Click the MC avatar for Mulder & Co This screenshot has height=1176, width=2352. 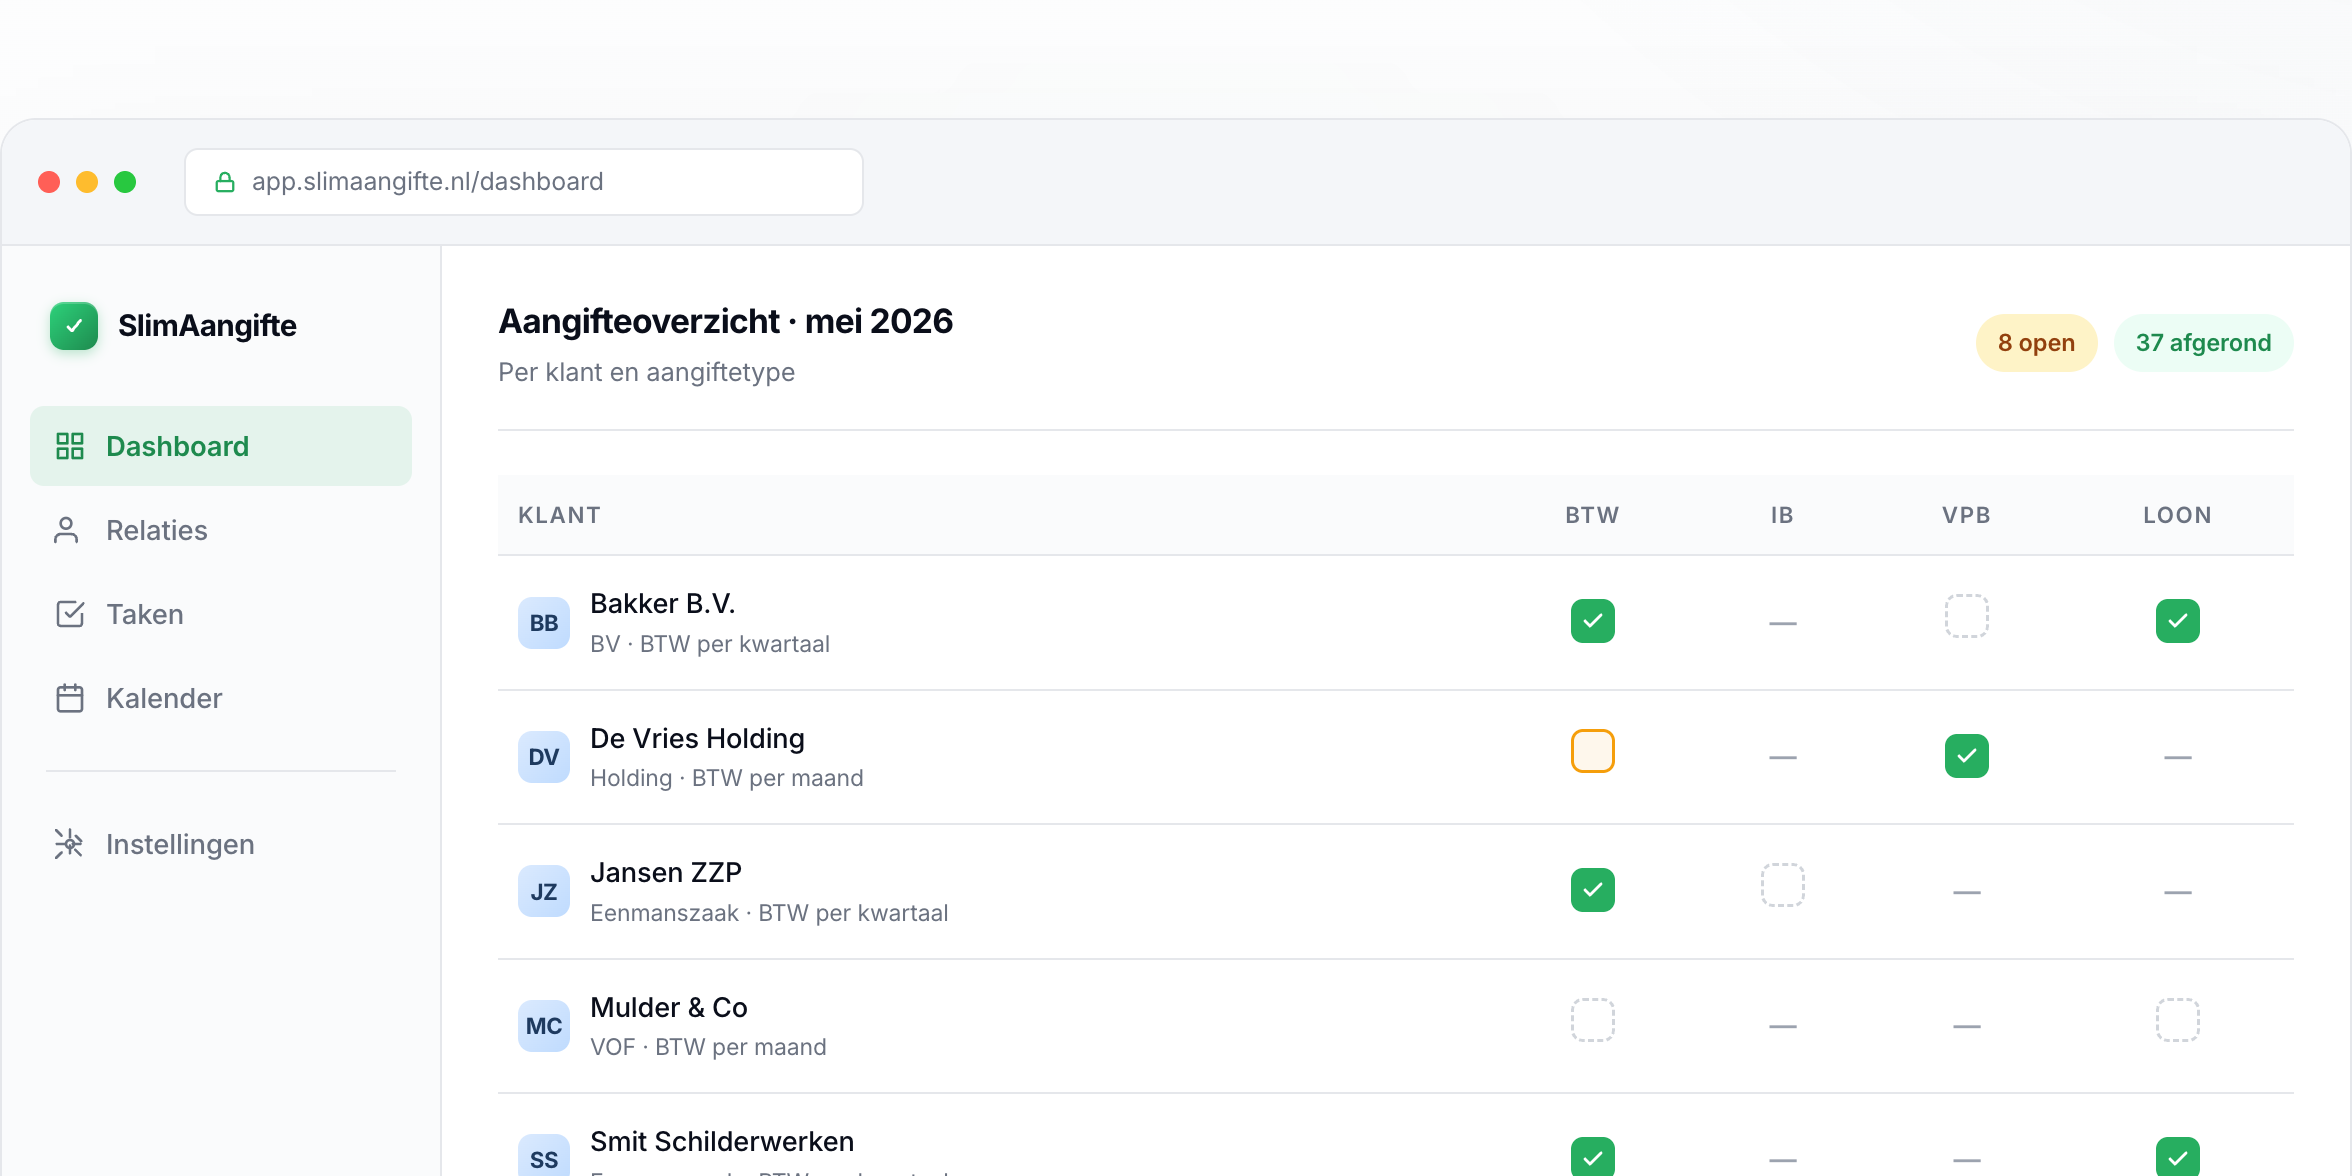[x=544, y=1026]
